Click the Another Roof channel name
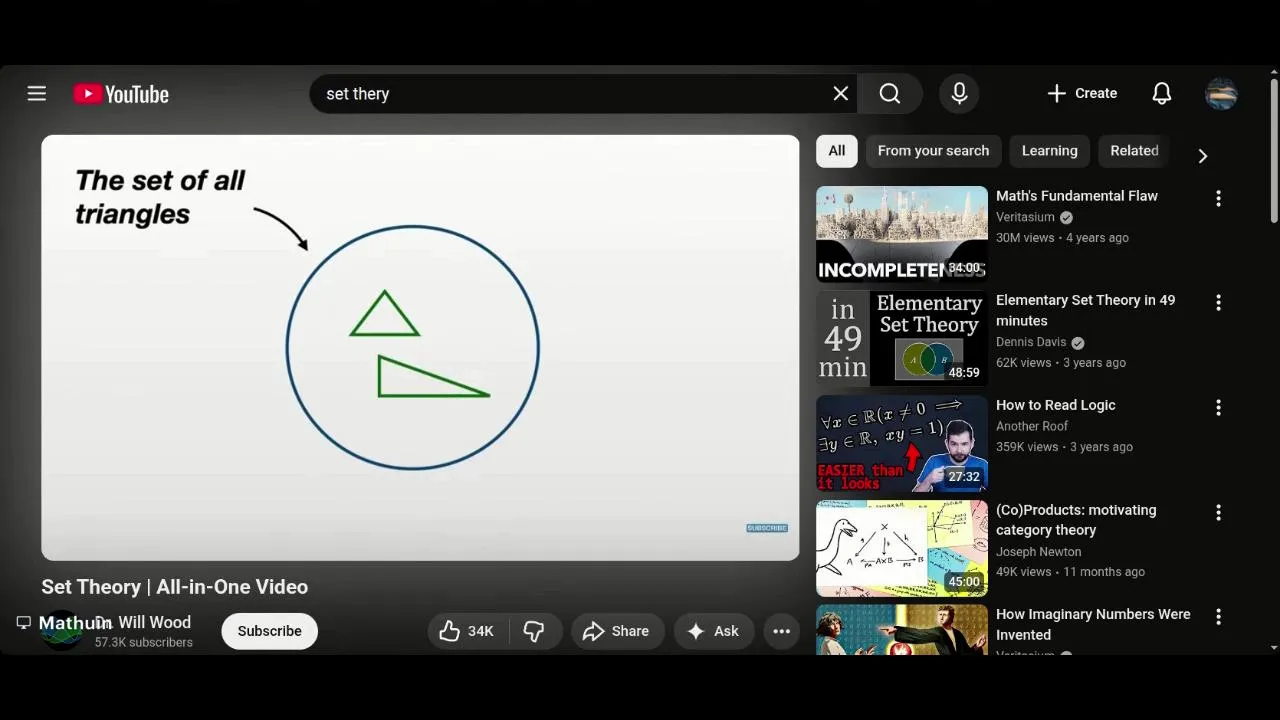The height and width of the screenshot is (720, 1280). (x=1032, y=426)
